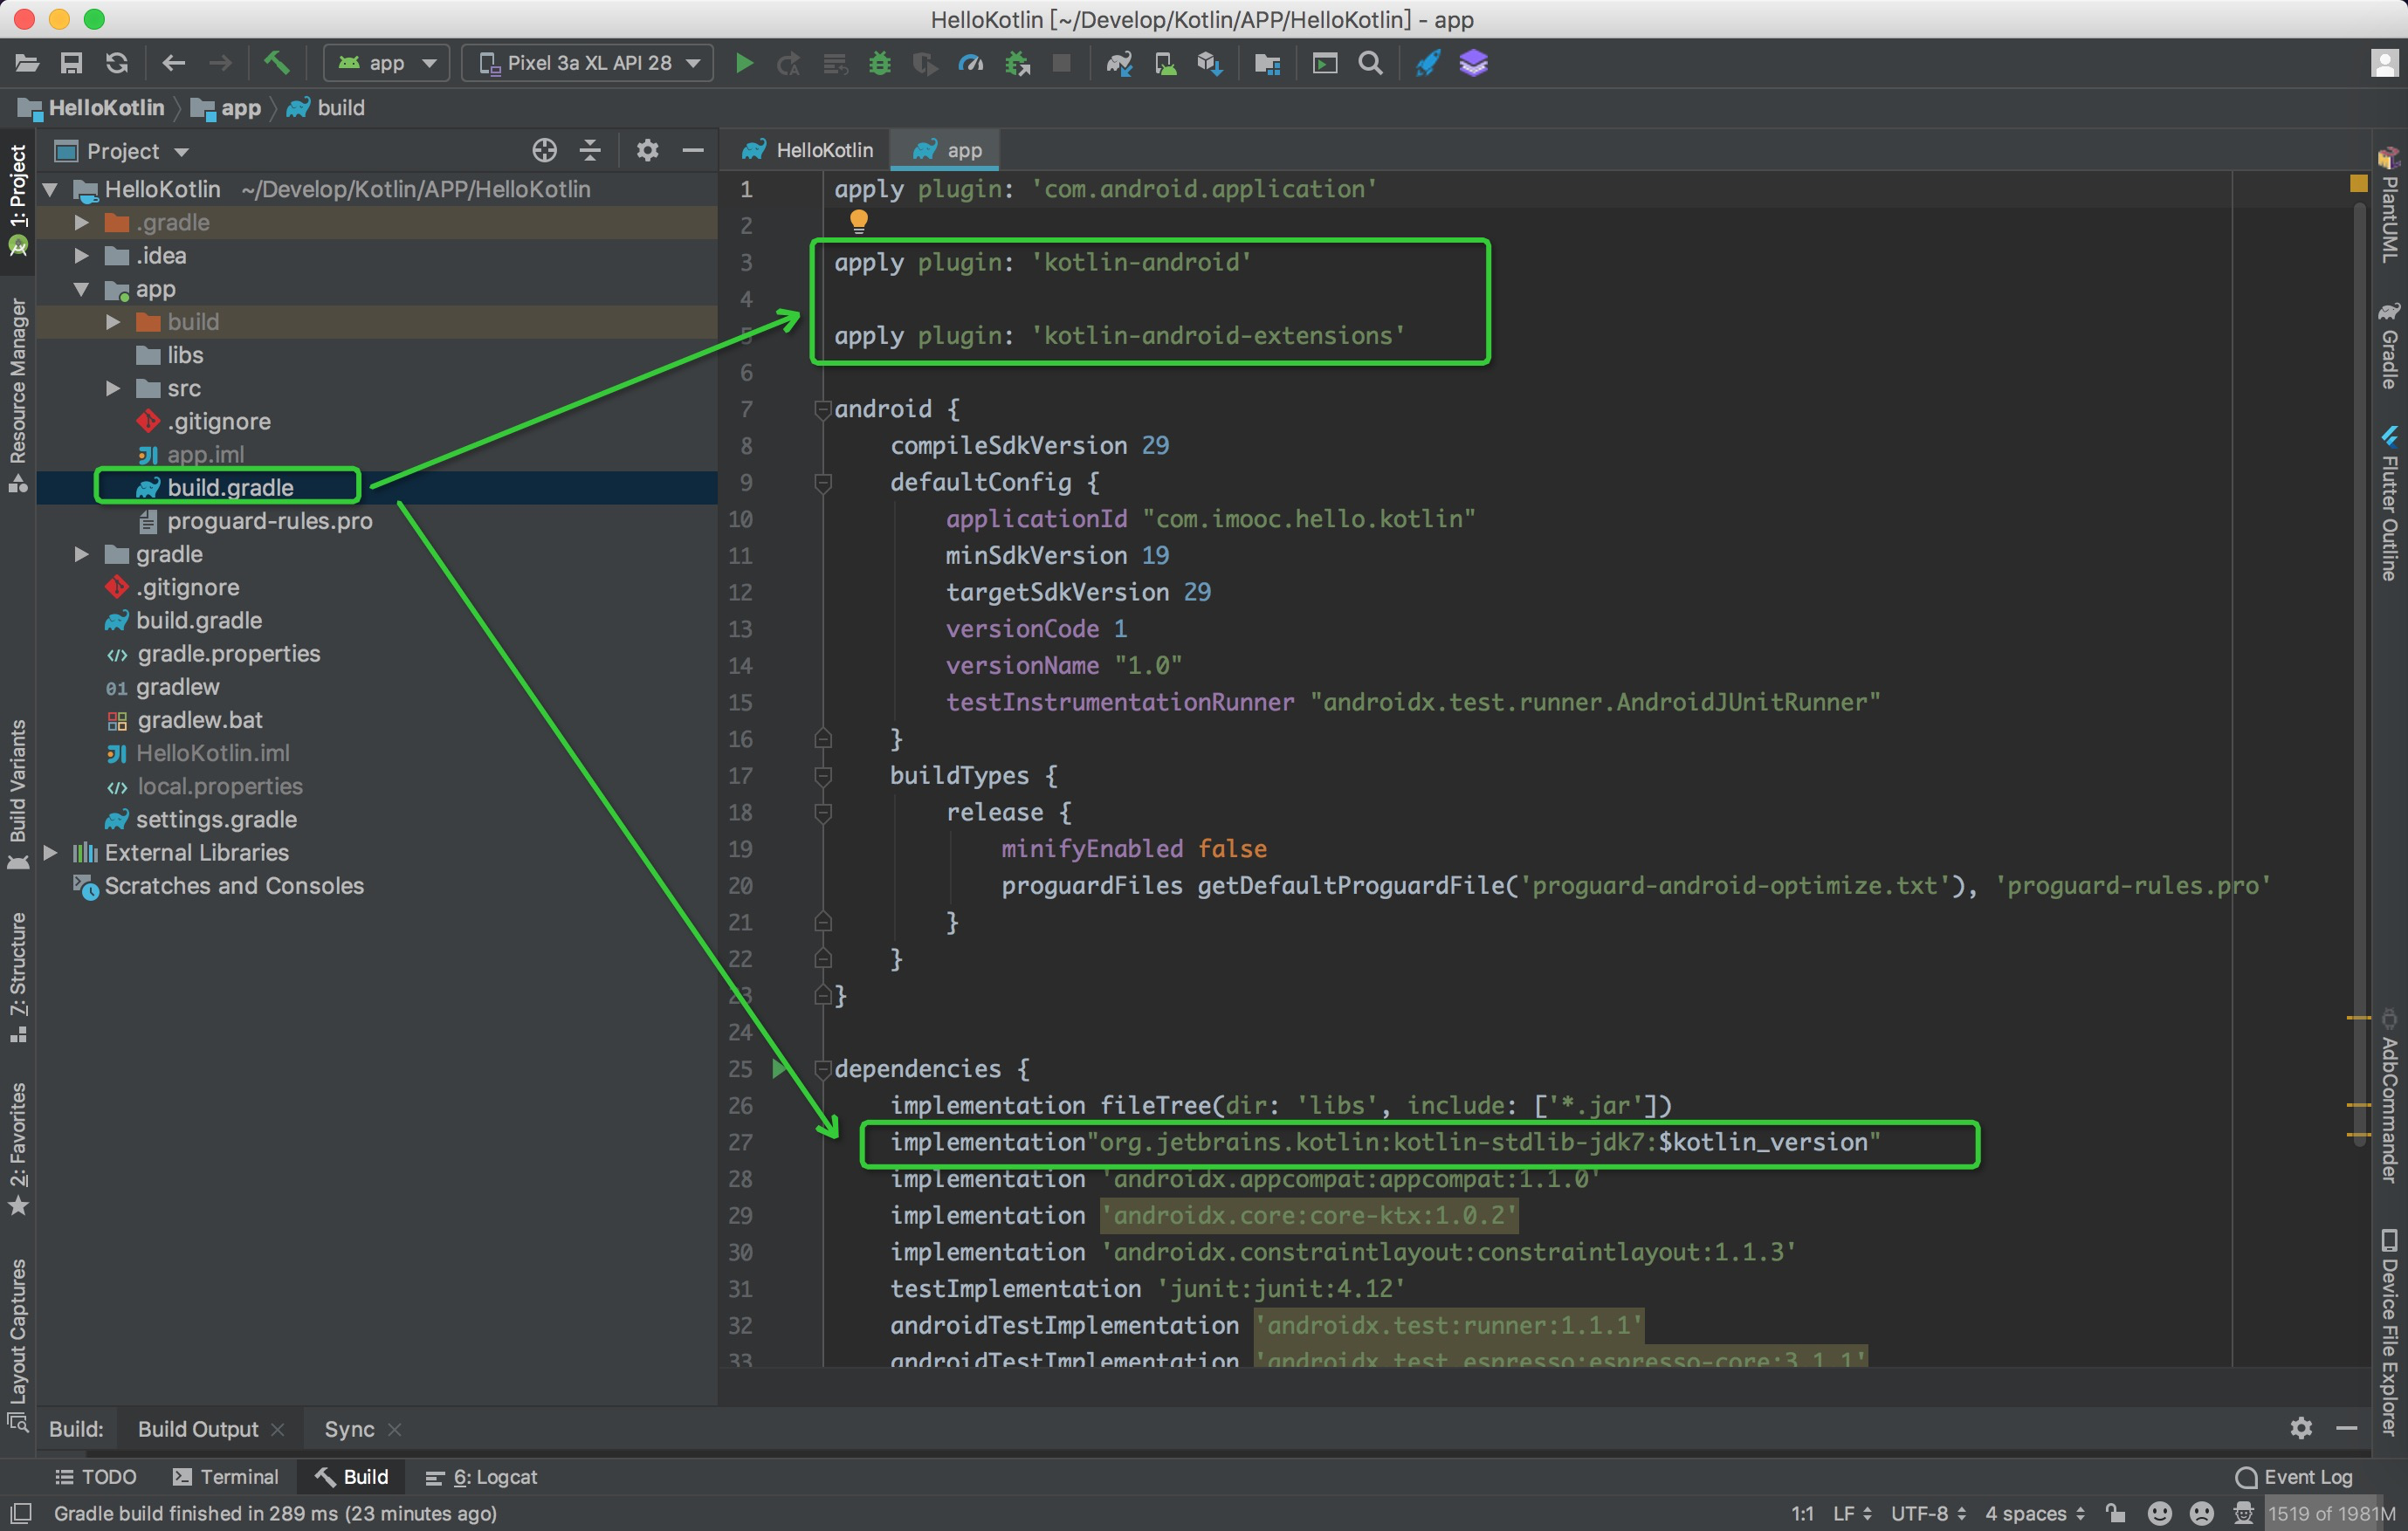
Task: Expand the src folder in tree
Action: [113, 388]
